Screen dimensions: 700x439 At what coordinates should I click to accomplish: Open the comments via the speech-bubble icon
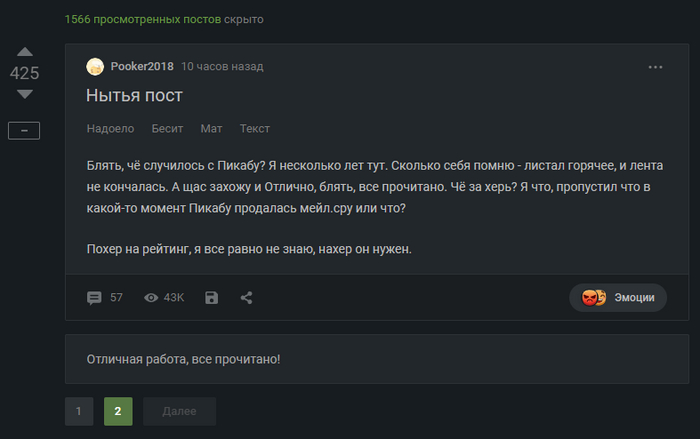(95, 297)
